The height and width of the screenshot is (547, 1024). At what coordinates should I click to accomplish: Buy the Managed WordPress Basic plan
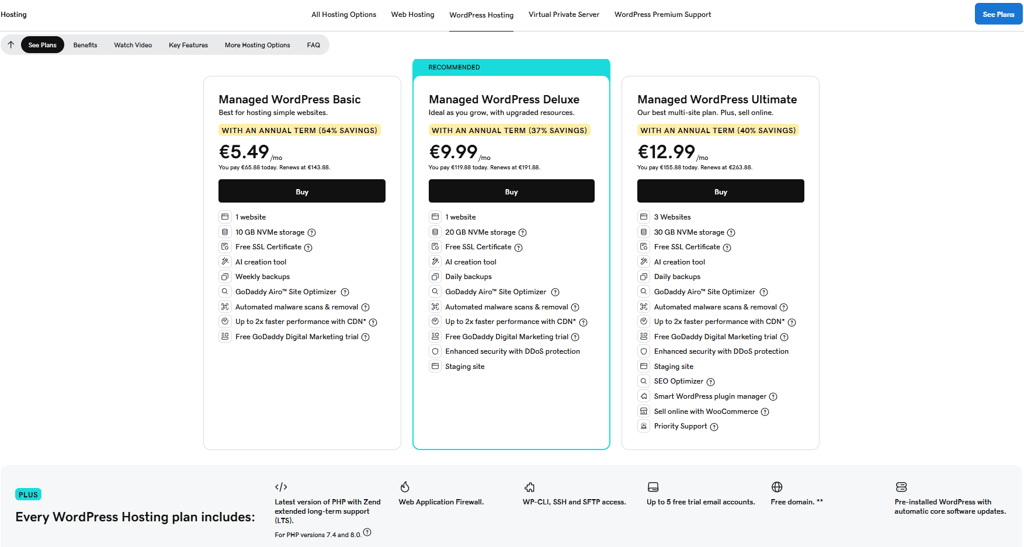point(302,191)
